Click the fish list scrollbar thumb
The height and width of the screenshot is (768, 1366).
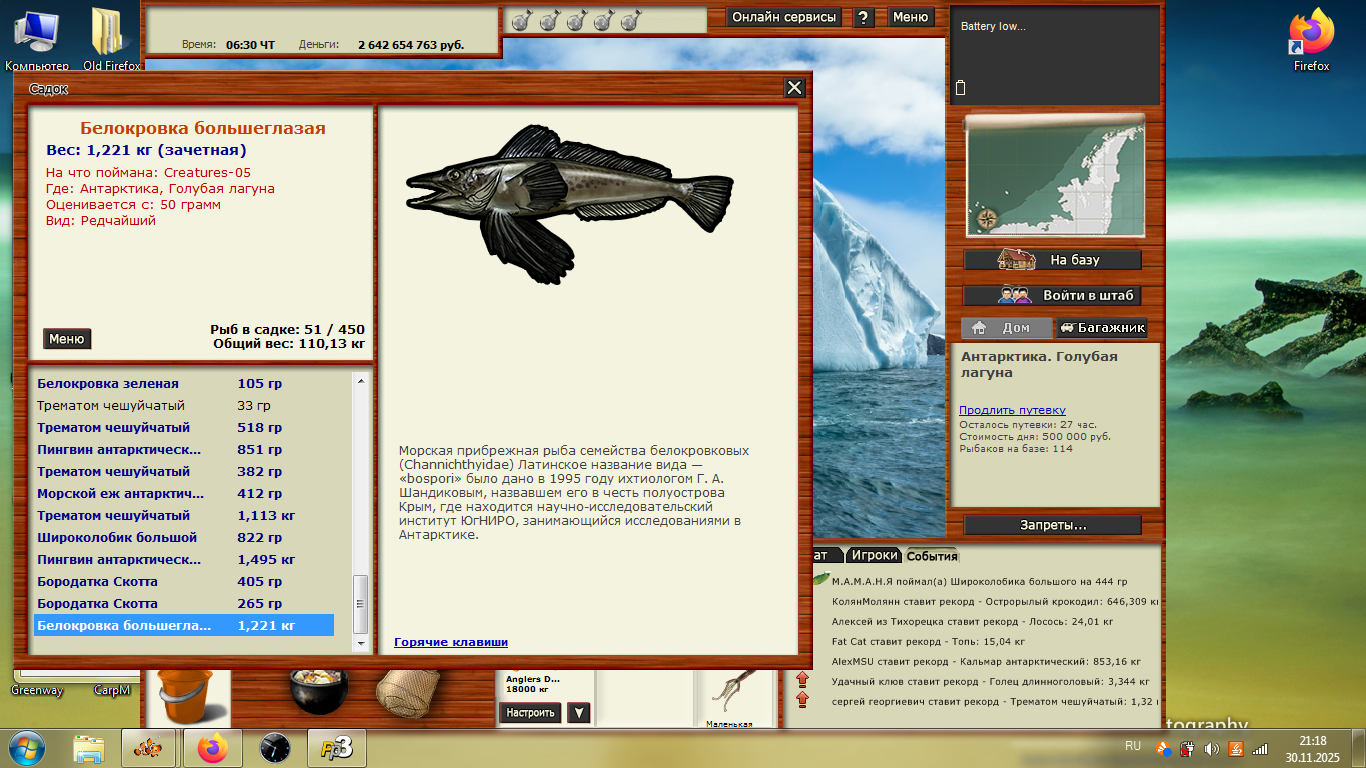[x=361, y=603]
